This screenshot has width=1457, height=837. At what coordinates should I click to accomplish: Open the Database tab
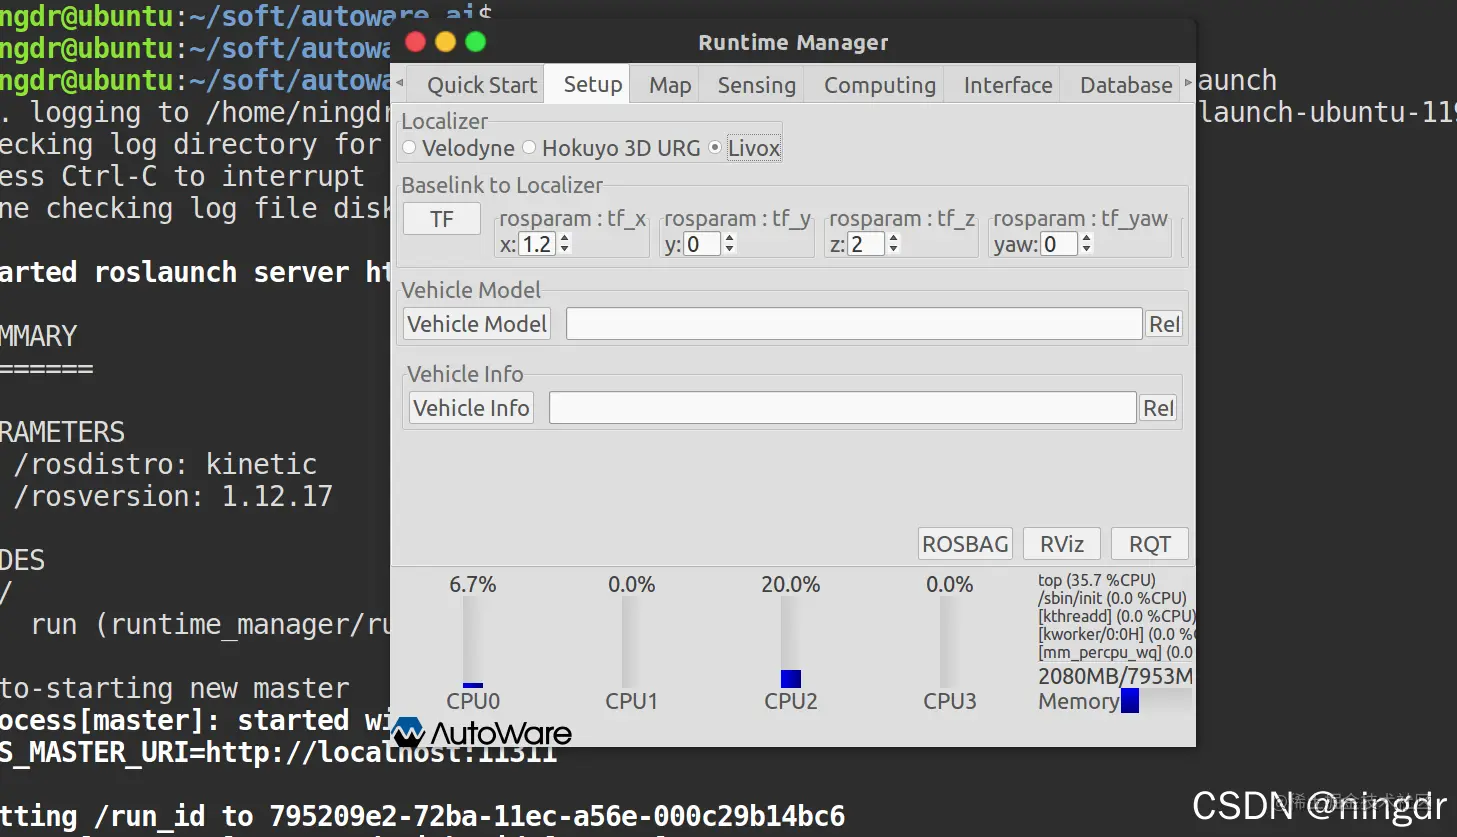(1125, 85)
